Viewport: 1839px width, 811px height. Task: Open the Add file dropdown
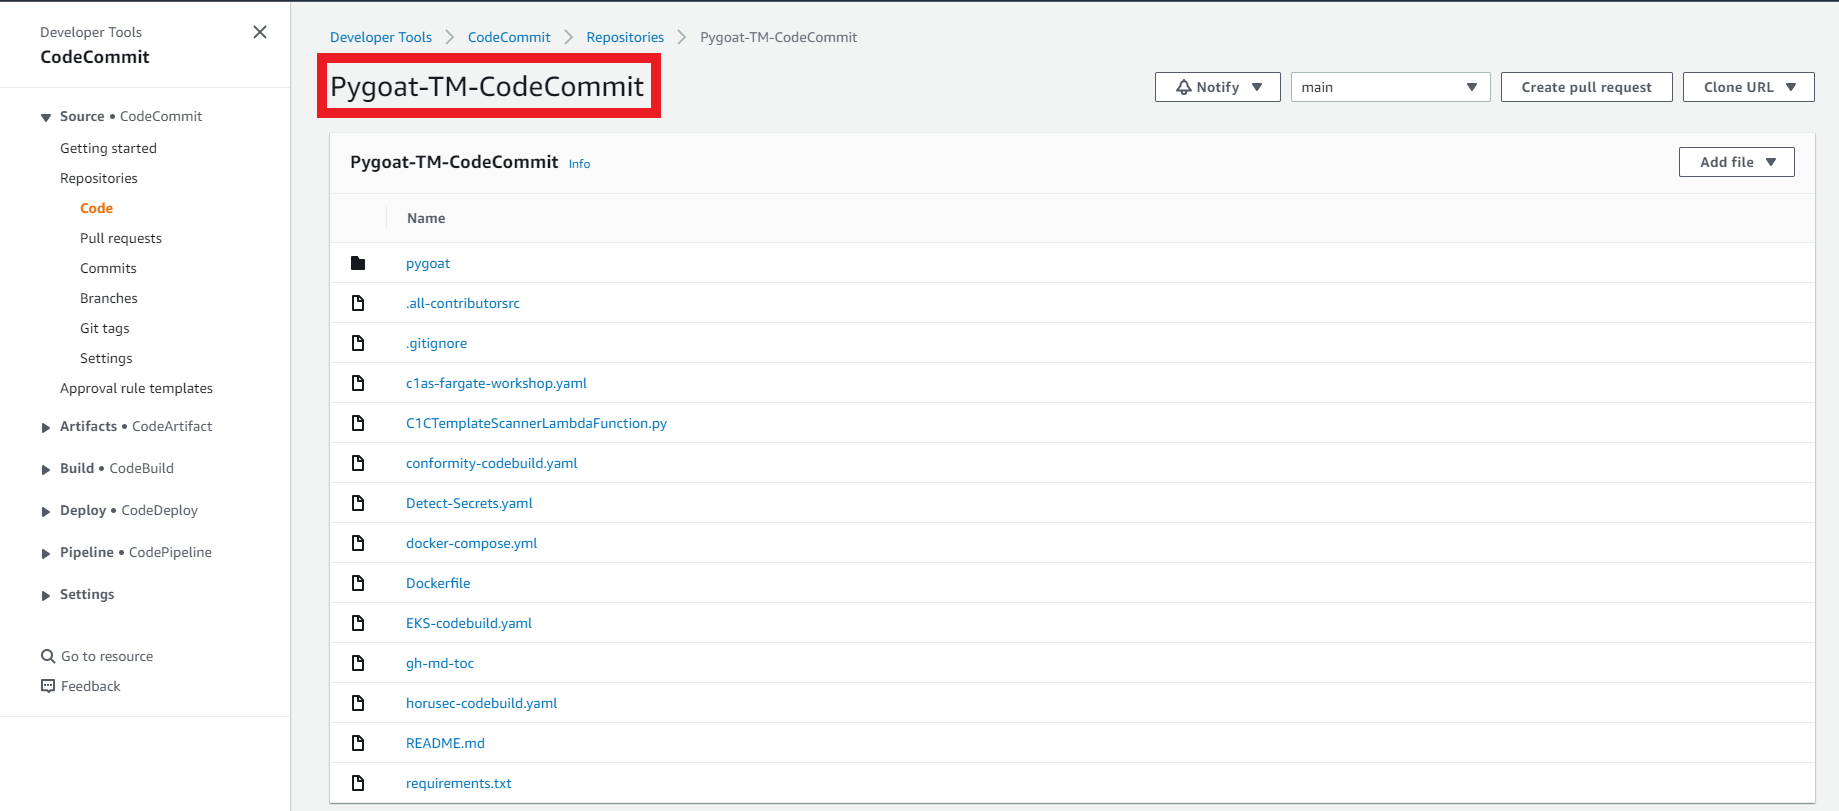point(1736,162)
